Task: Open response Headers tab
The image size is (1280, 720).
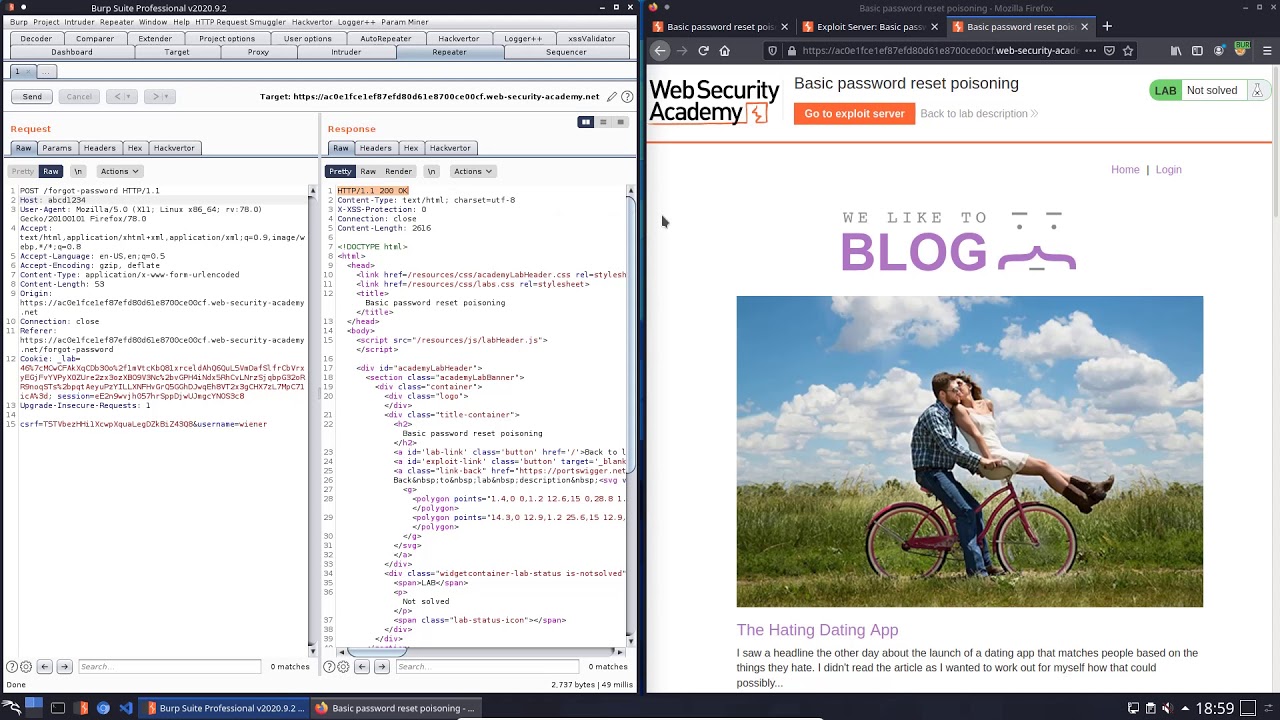Action: (376, 148)
